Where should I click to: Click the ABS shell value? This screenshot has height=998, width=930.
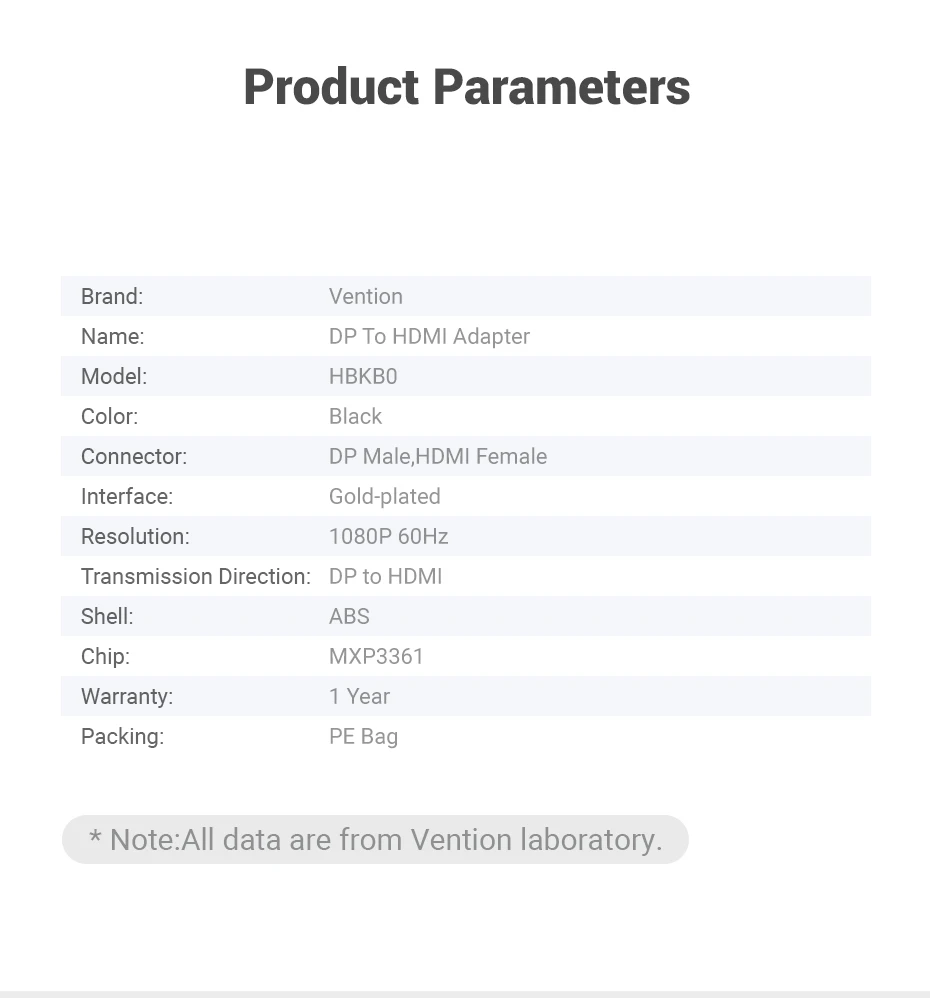point(349,616)
